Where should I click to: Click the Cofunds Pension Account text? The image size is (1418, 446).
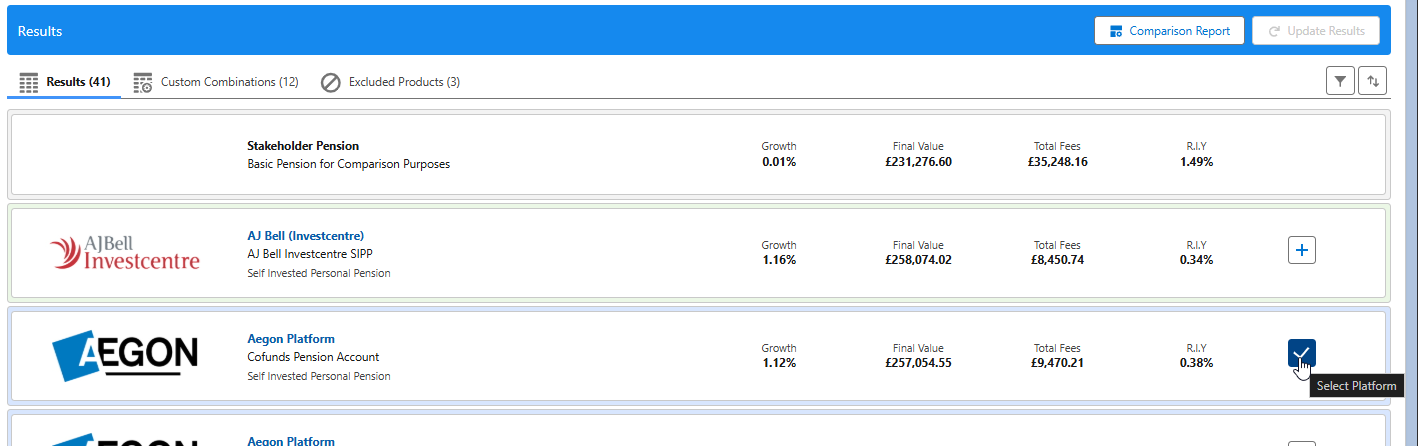point(313,357)
